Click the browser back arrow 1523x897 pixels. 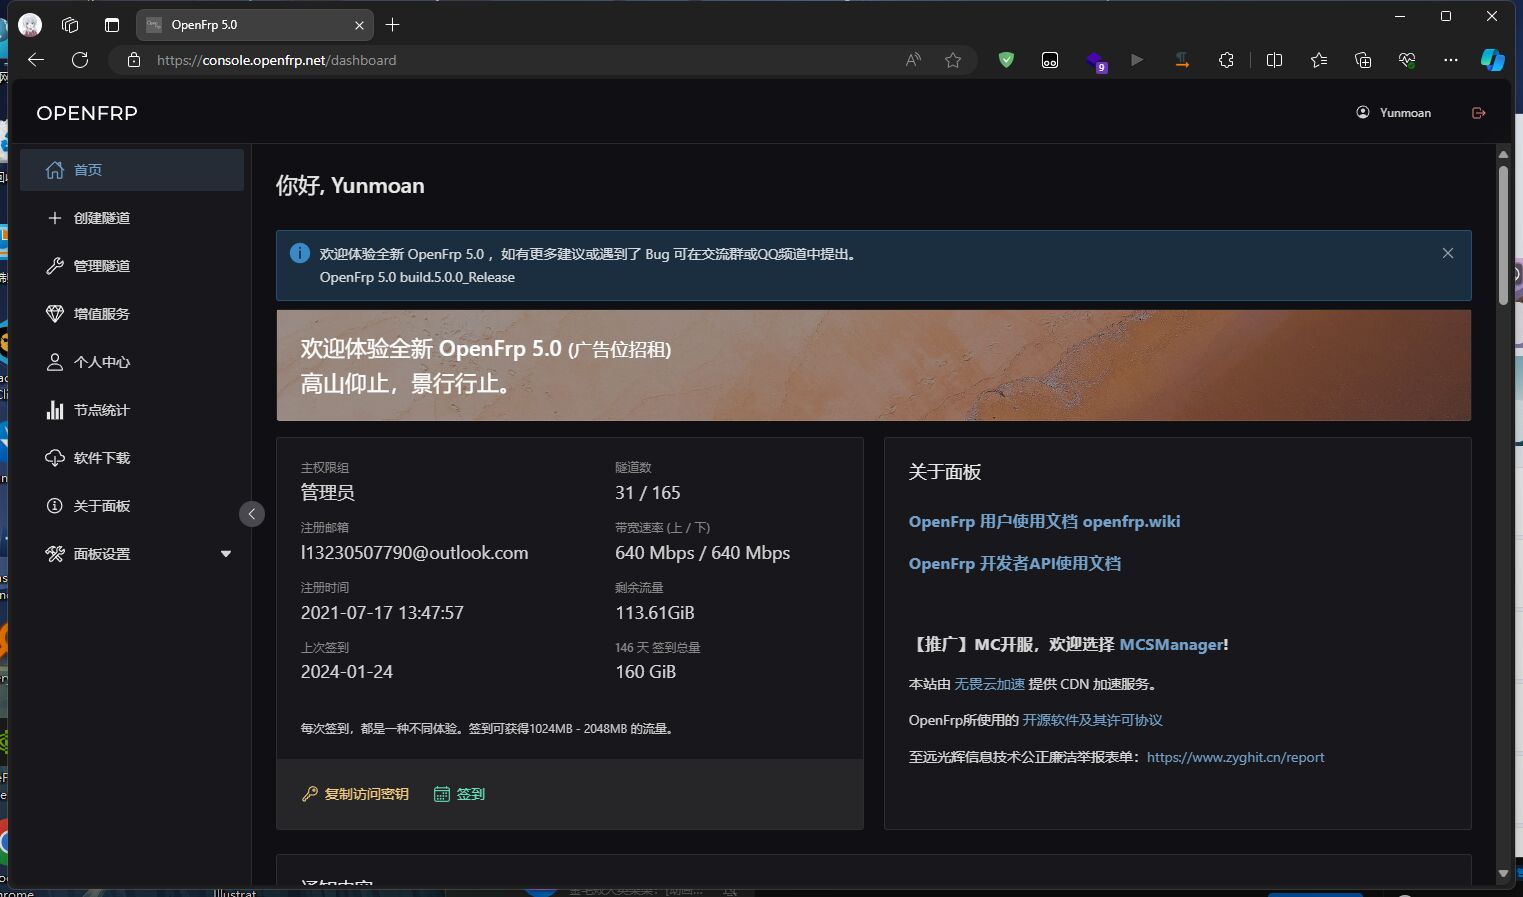36,60
